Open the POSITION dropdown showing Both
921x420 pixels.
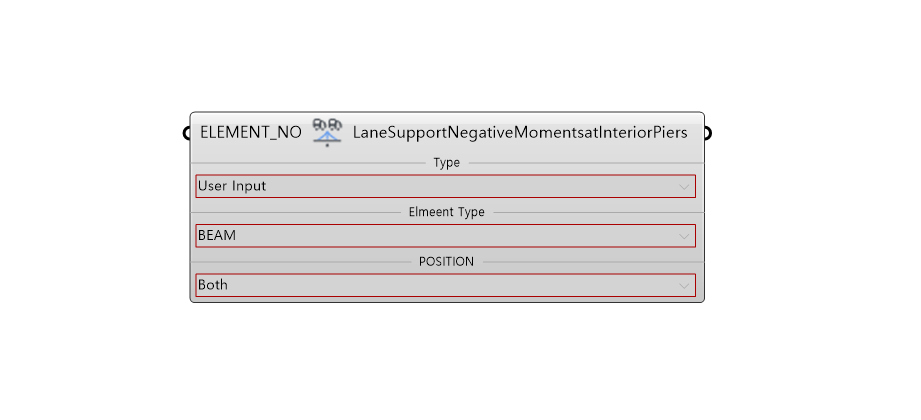(445, 285)
